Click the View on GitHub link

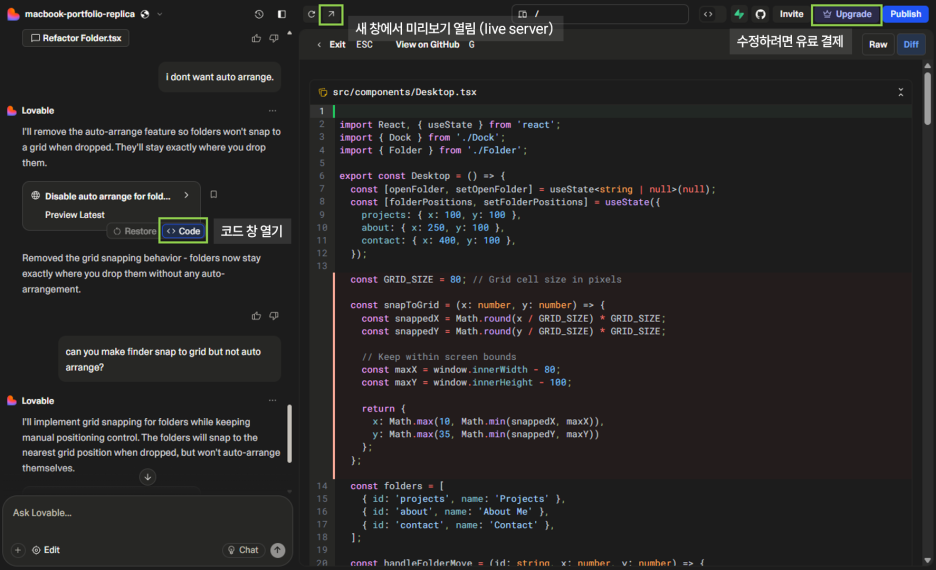(x=427, y=45)
